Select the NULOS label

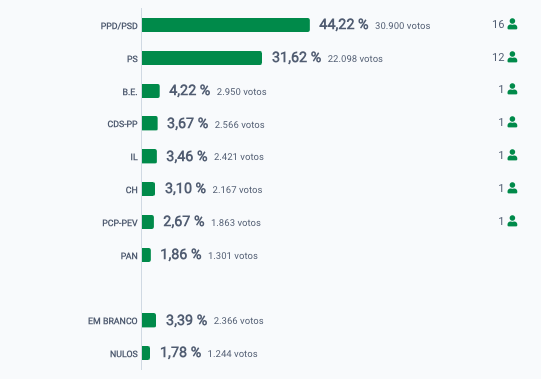(x=124, y=354)
